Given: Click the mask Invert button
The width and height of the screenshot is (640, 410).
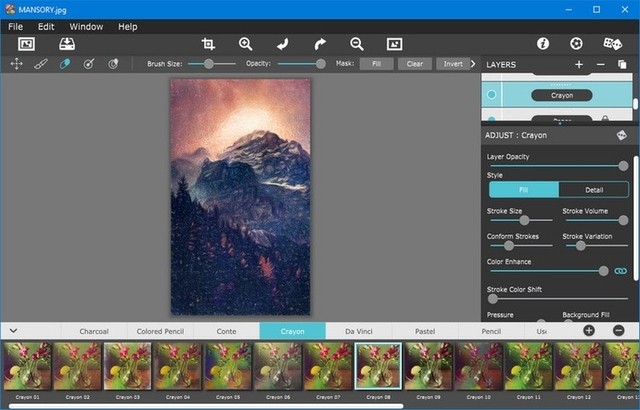Looking at the screenshot, I should [453, 63].
